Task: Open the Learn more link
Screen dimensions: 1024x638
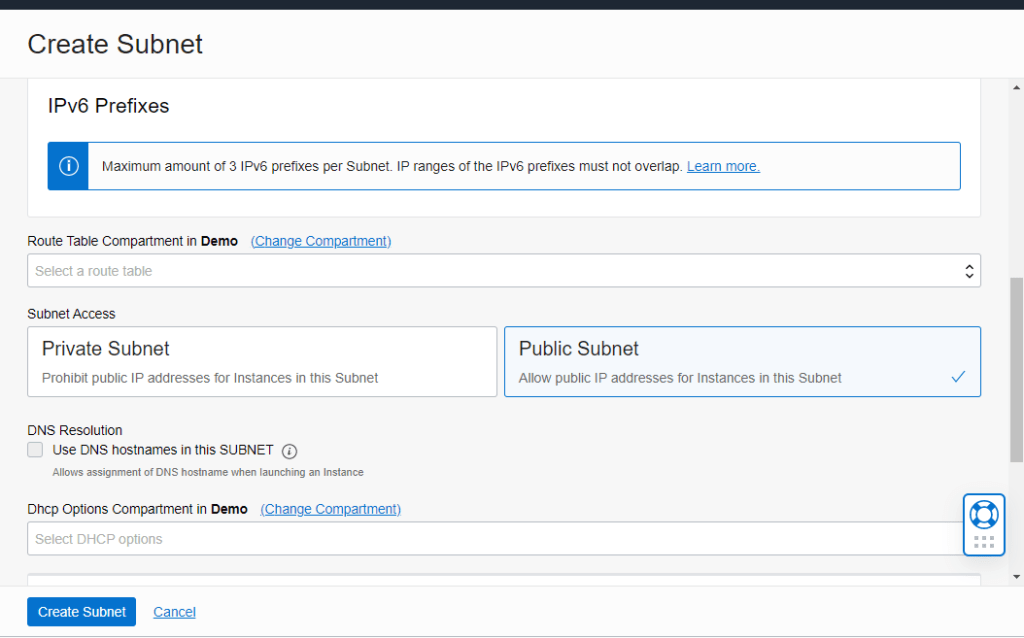Action: tap(723, 166)
